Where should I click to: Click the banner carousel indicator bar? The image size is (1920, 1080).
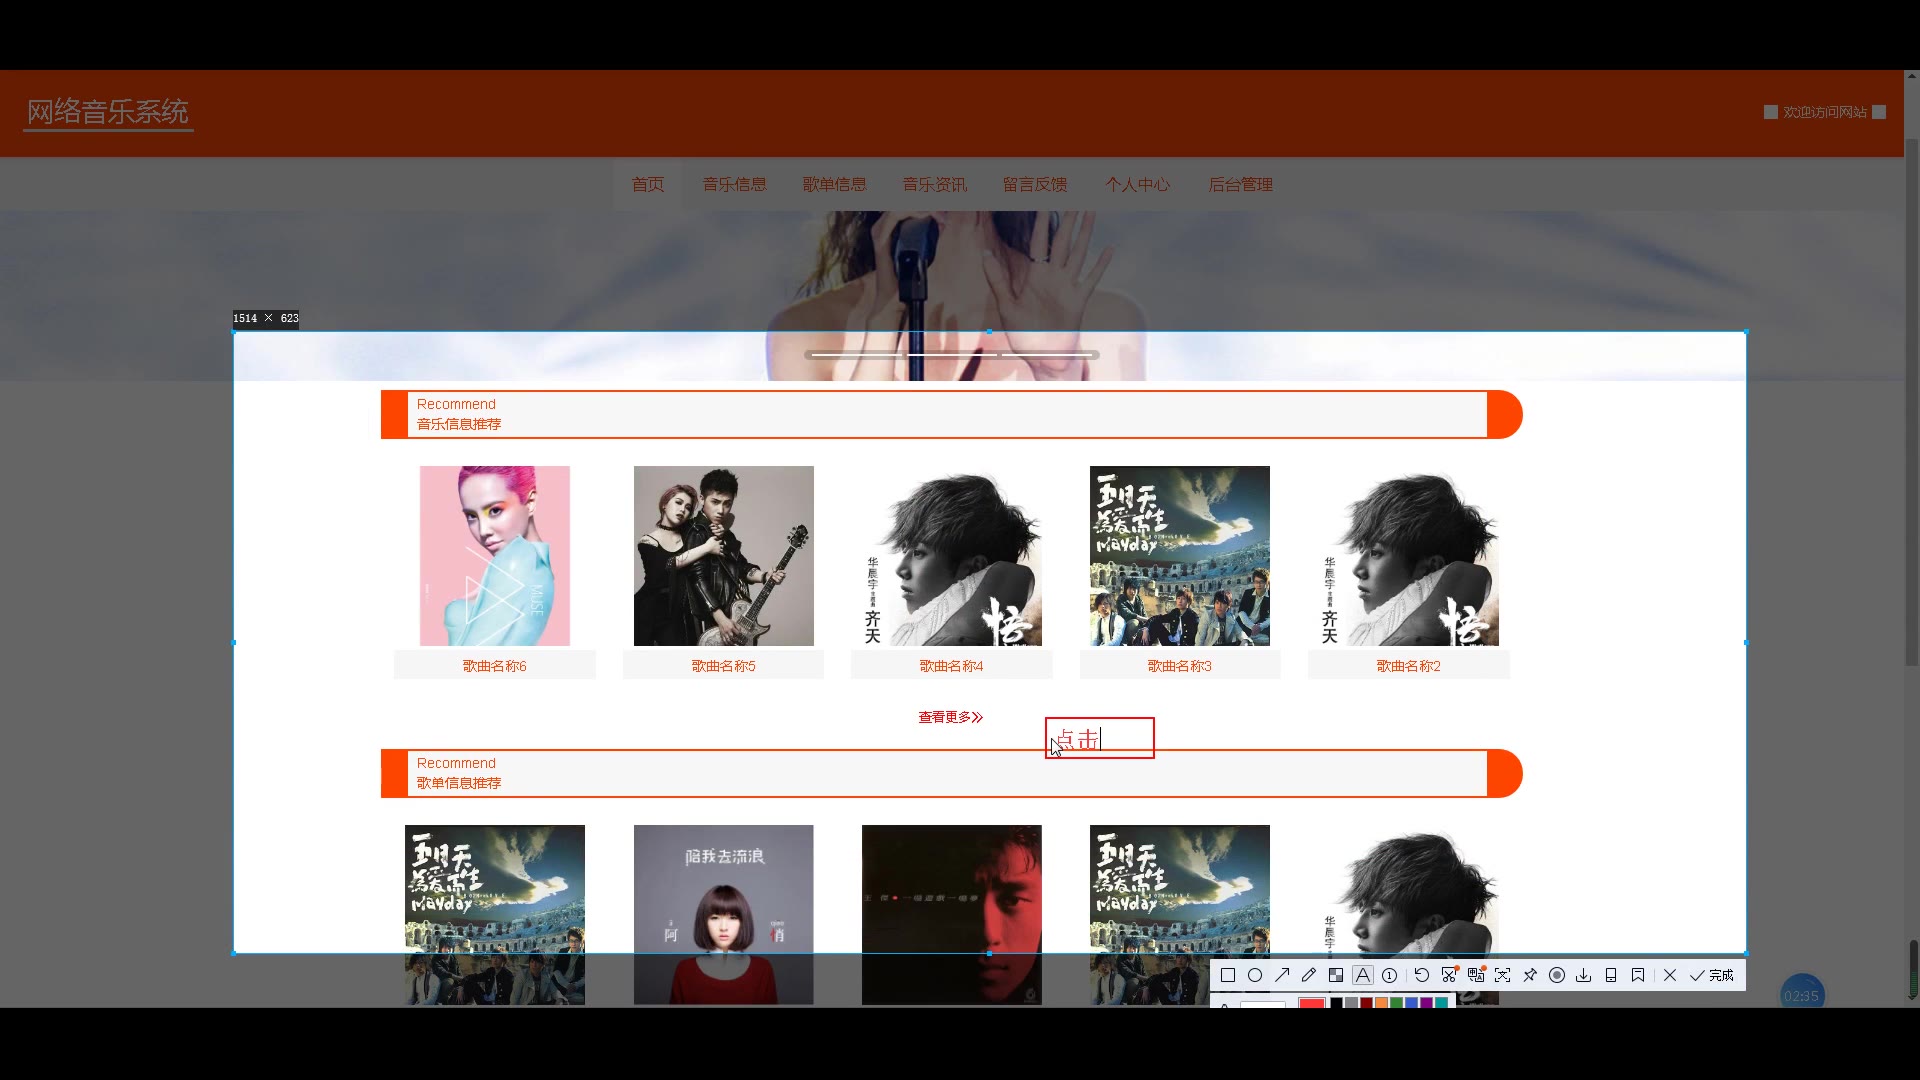pyautogui.click(x=951, y=355)
